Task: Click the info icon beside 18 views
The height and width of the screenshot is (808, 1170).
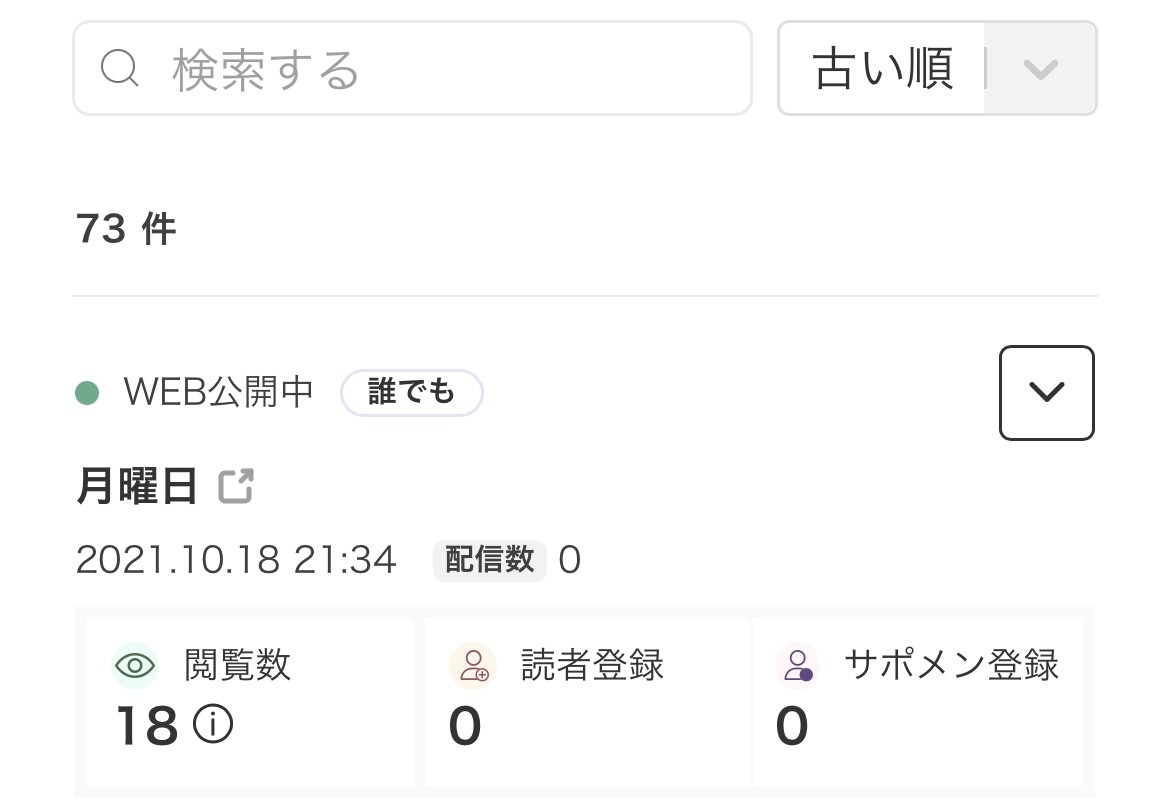Action: (213, 725)
